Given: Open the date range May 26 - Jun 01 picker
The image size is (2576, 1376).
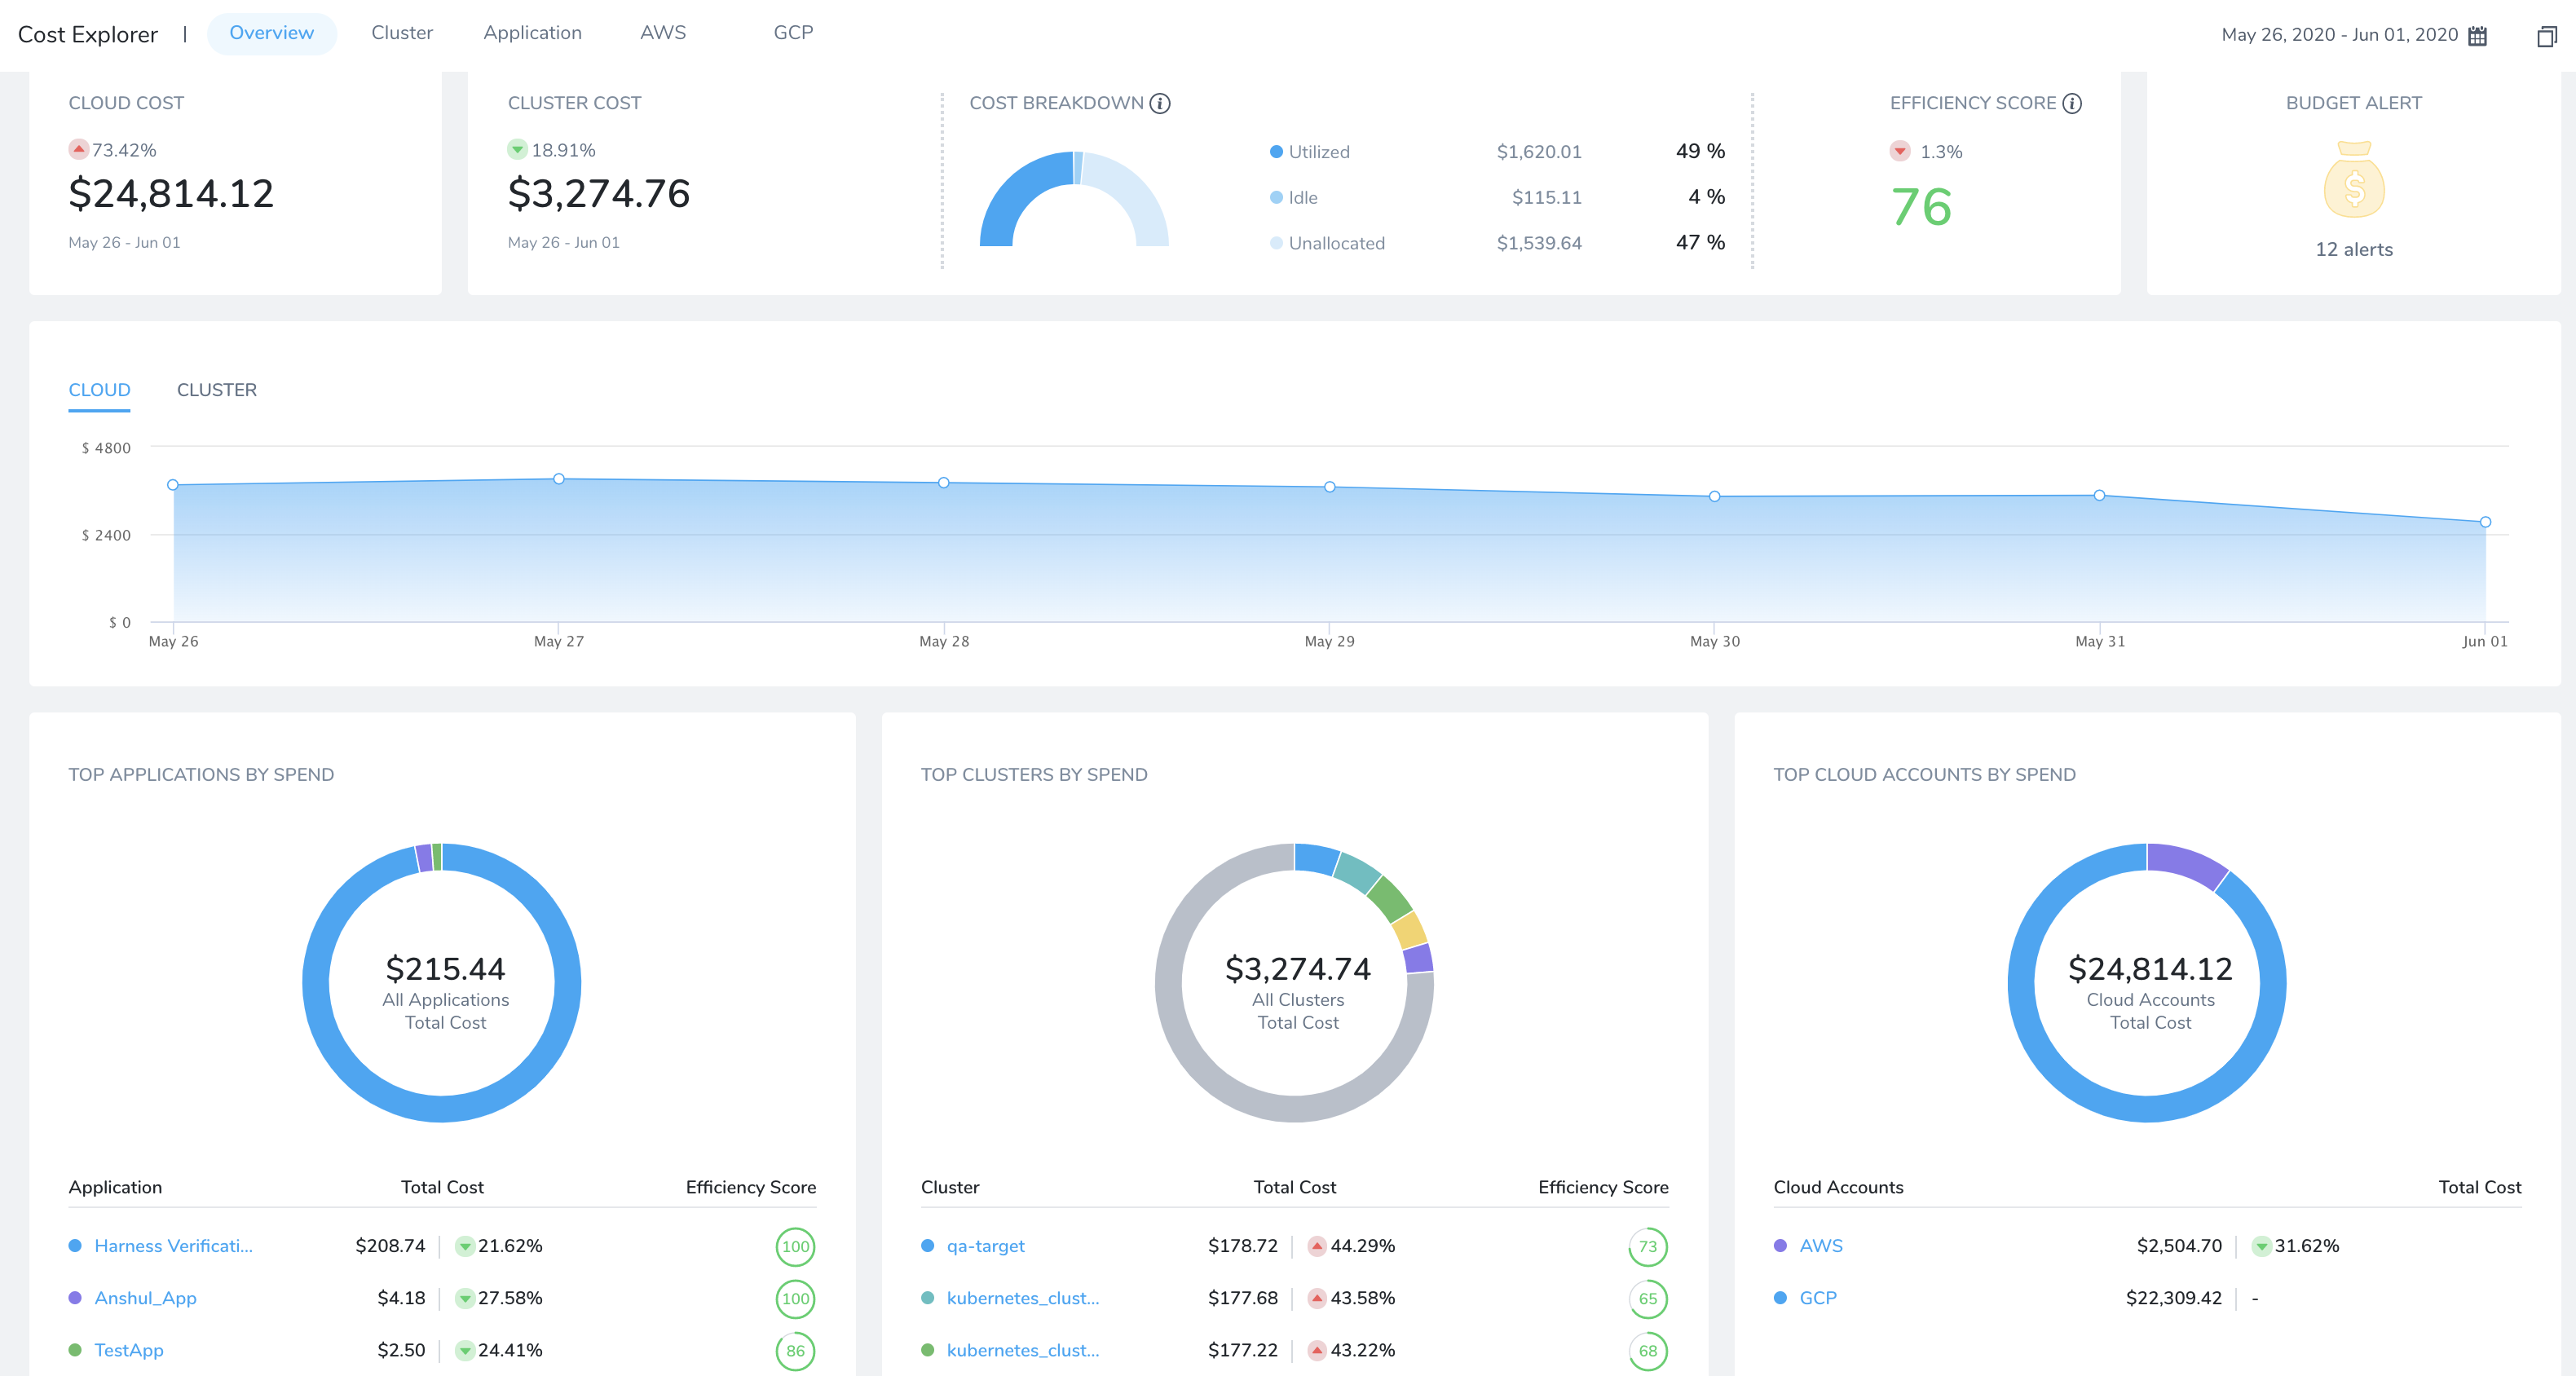Looking at the screenshot, I should click(2339, 35).
